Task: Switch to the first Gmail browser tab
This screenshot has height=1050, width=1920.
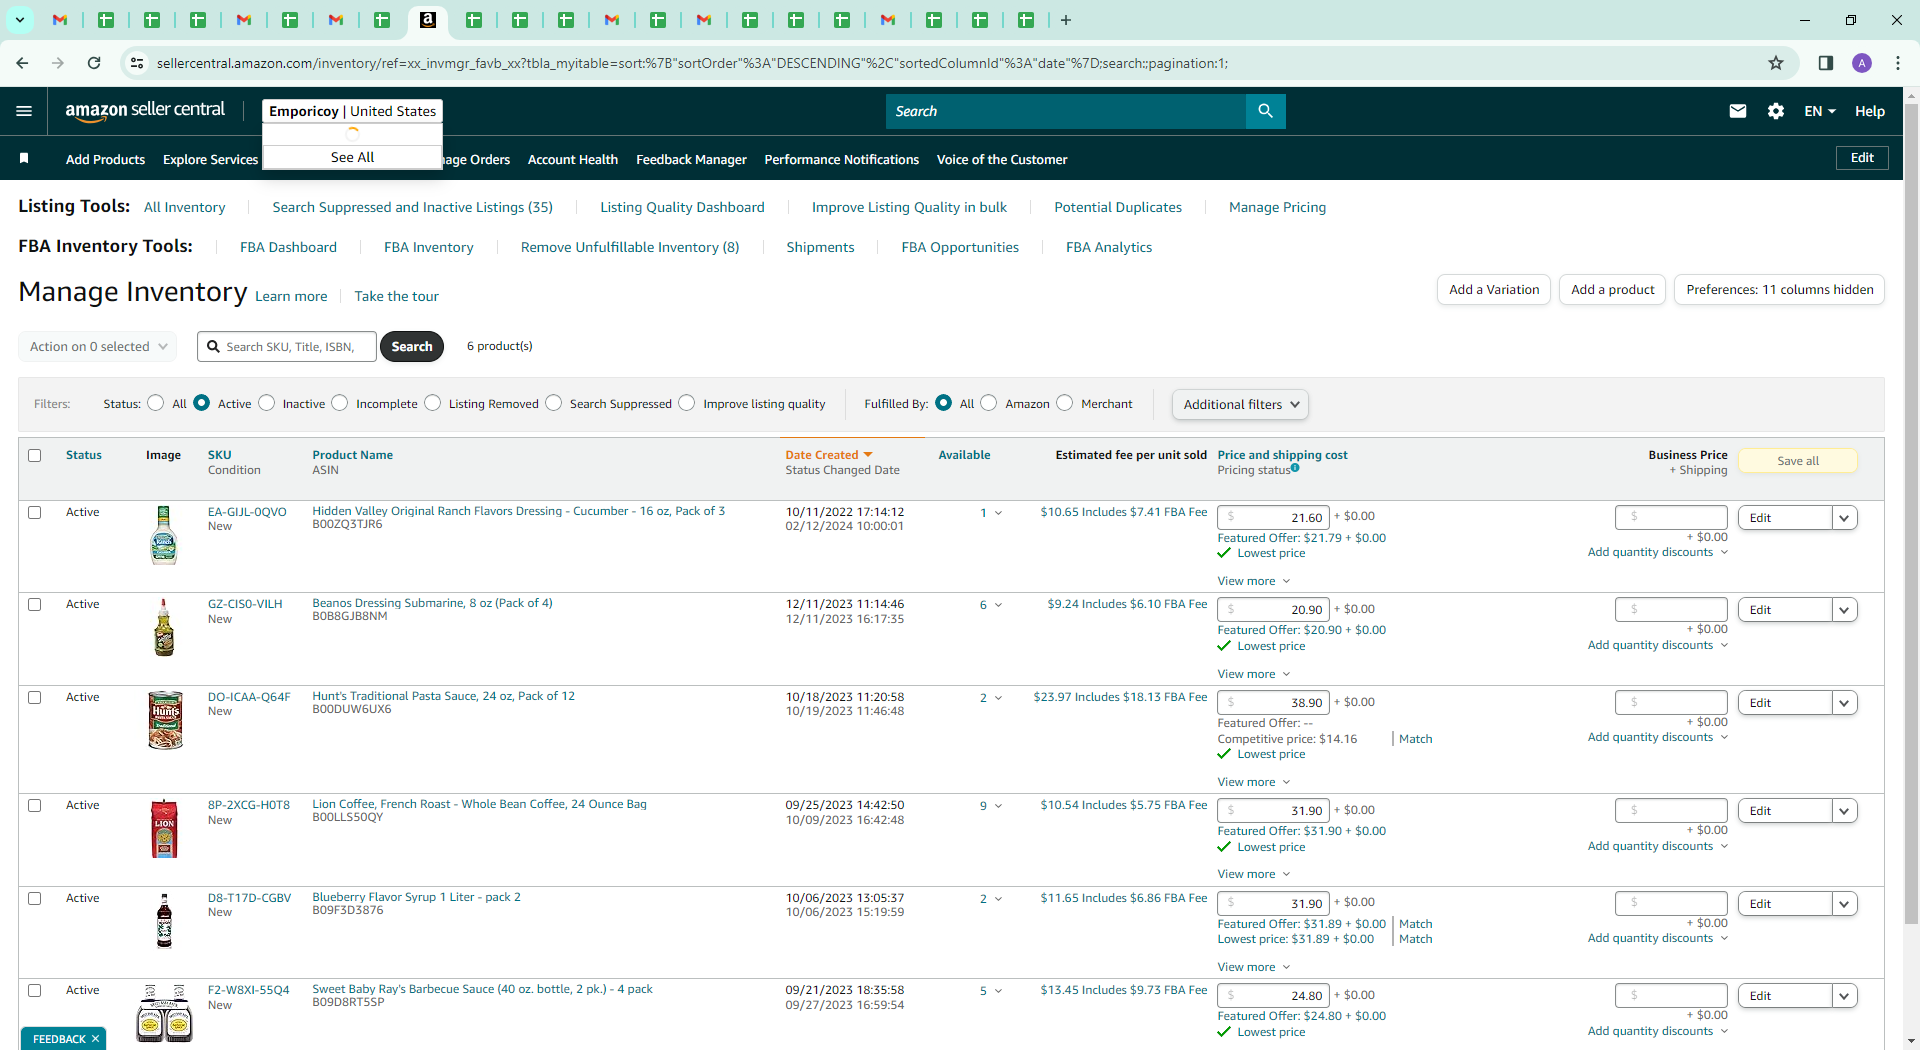Action: pos(60,20)
